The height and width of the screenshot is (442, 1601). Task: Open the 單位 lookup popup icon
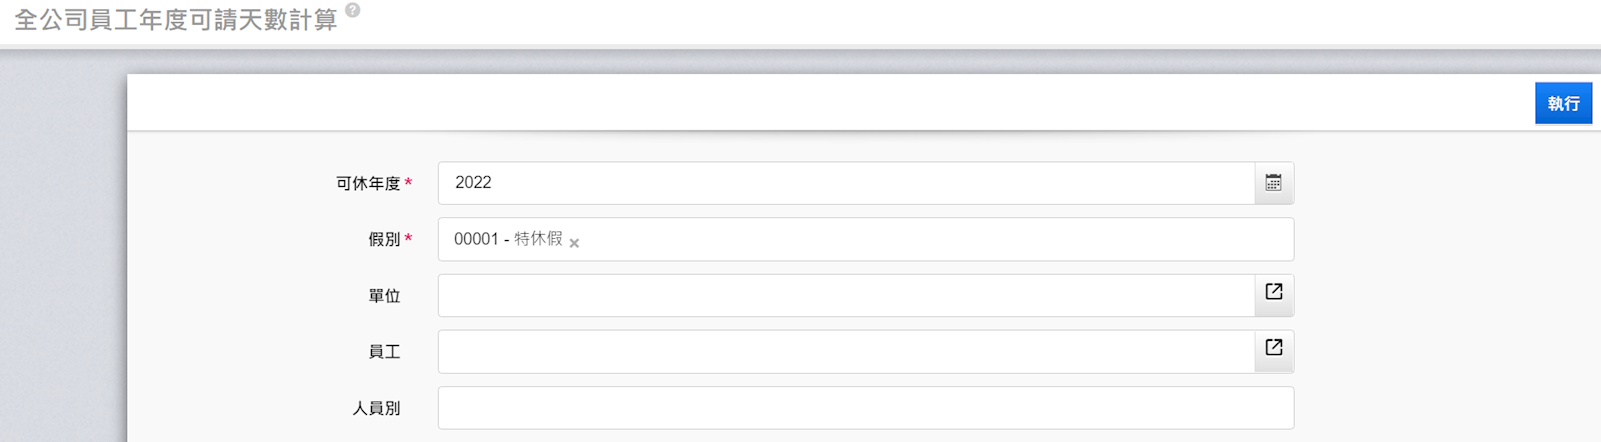coord(1274,292)
